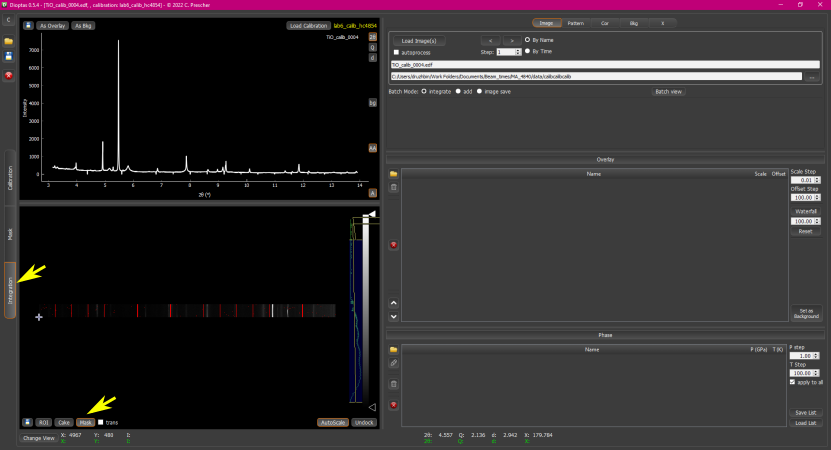Clear overlays with the Overlay red X icon
This screenshot has width=831, height=450.
coord(393,245)
